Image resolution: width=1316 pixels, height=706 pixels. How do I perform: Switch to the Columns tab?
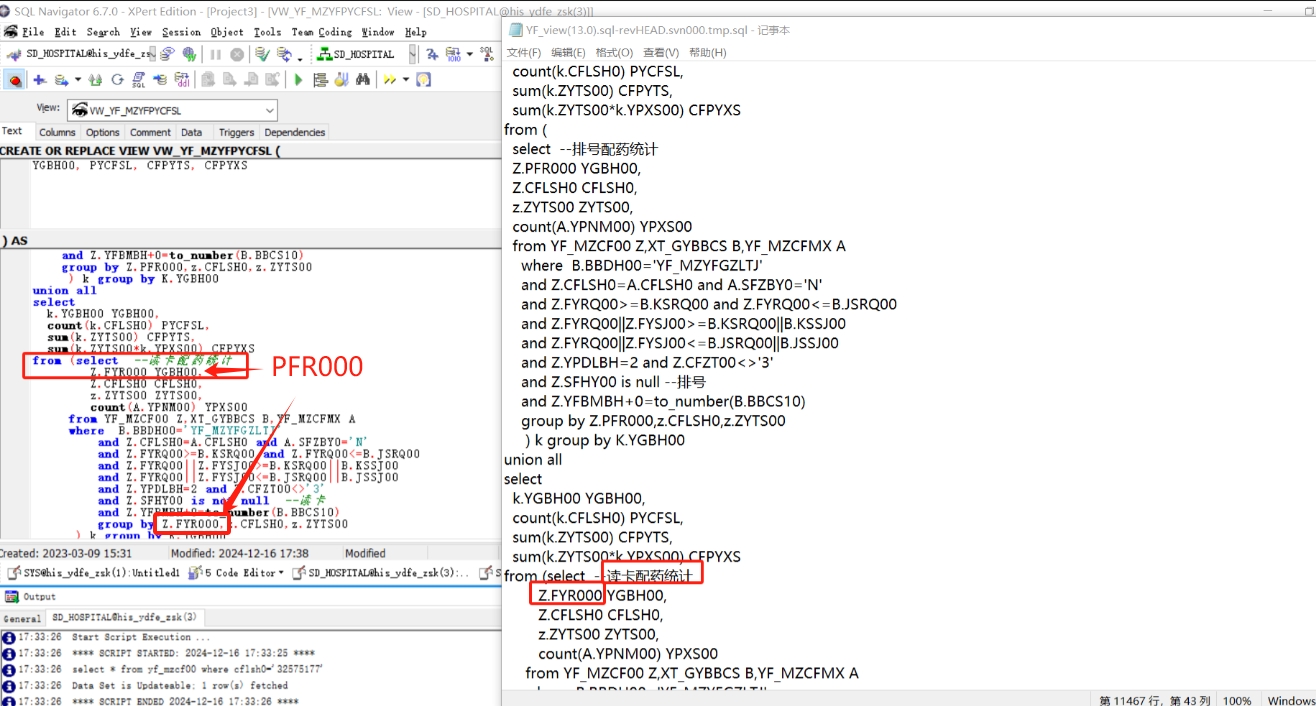(x=57, y=132)
